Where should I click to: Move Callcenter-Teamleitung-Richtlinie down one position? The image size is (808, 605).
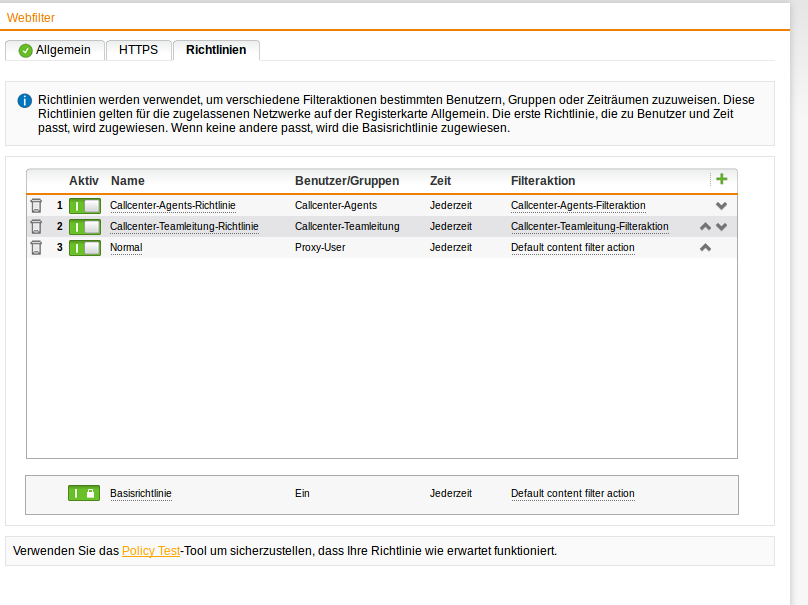(x=721, y=227)
